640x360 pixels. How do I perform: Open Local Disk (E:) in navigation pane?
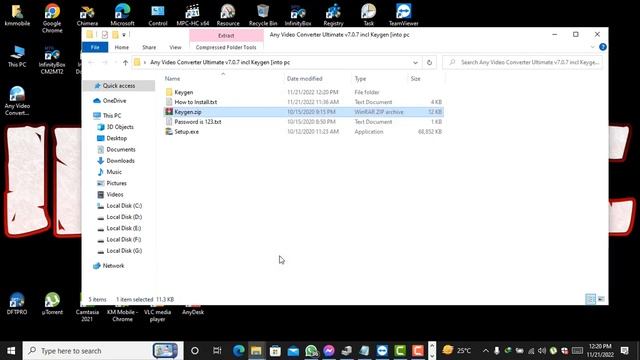pyautogui.click(x=124, y=228)
